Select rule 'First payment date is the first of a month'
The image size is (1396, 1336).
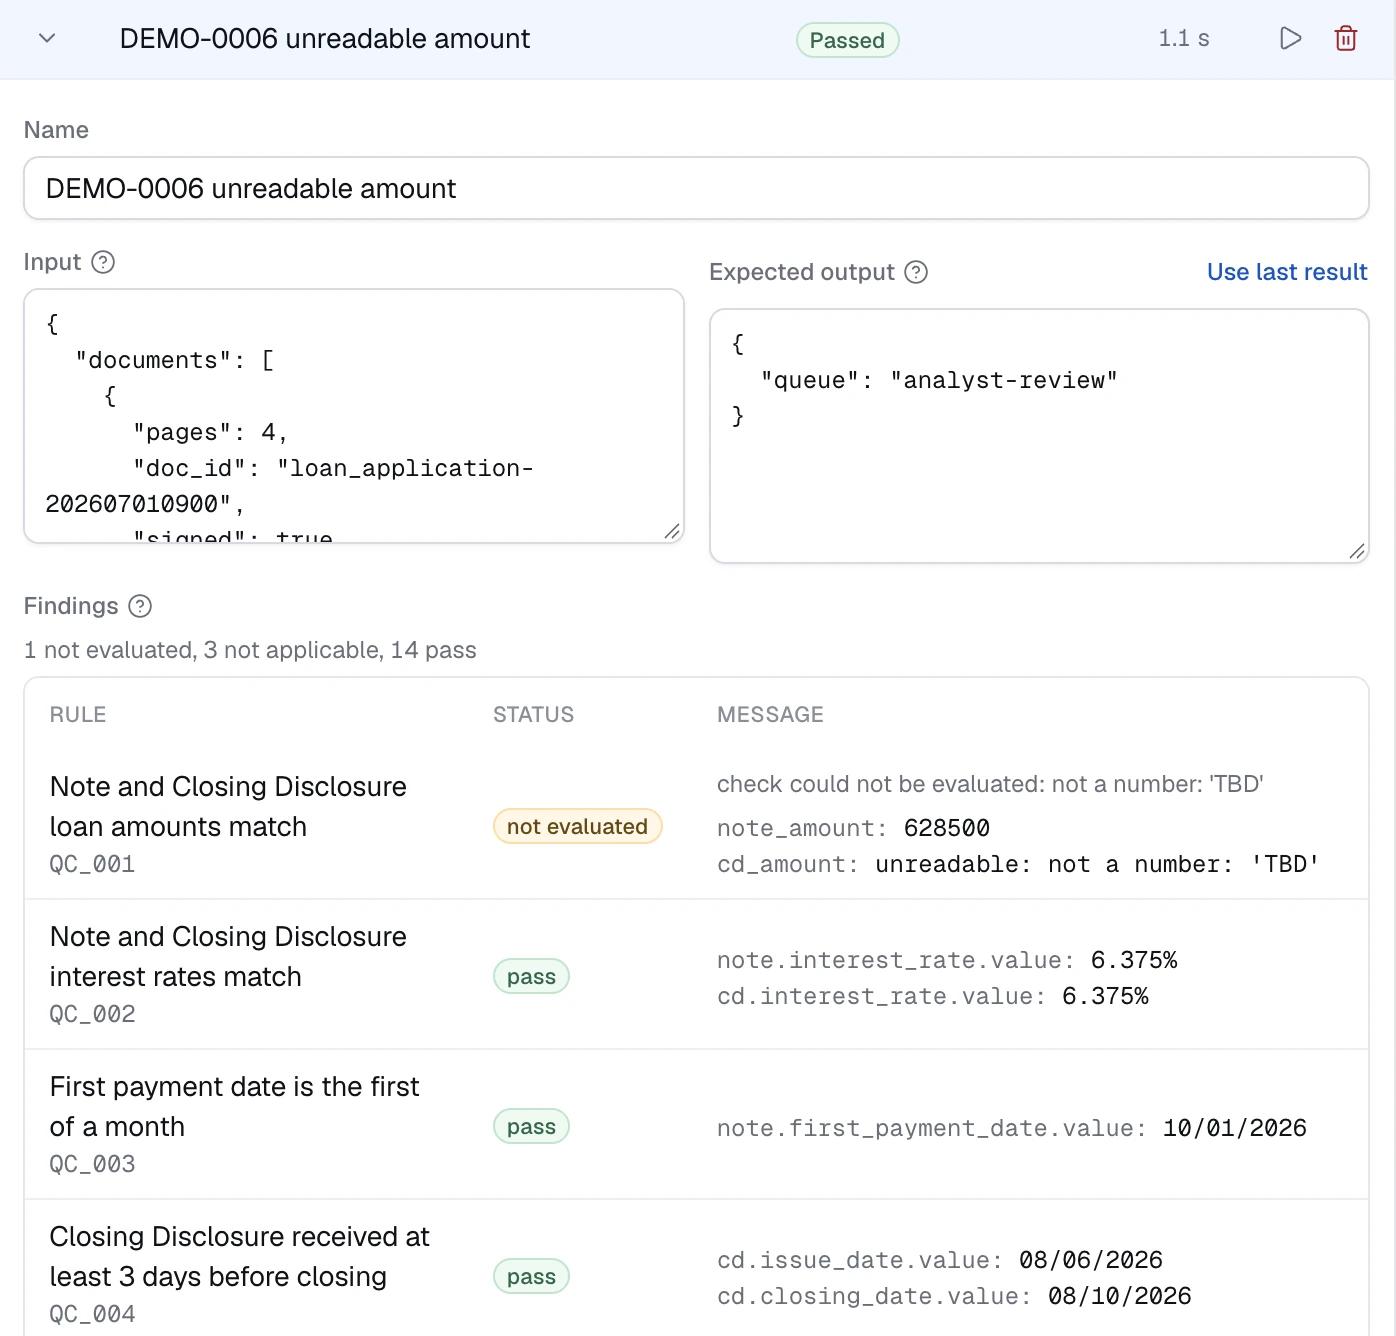click(x=235, y=1106)
